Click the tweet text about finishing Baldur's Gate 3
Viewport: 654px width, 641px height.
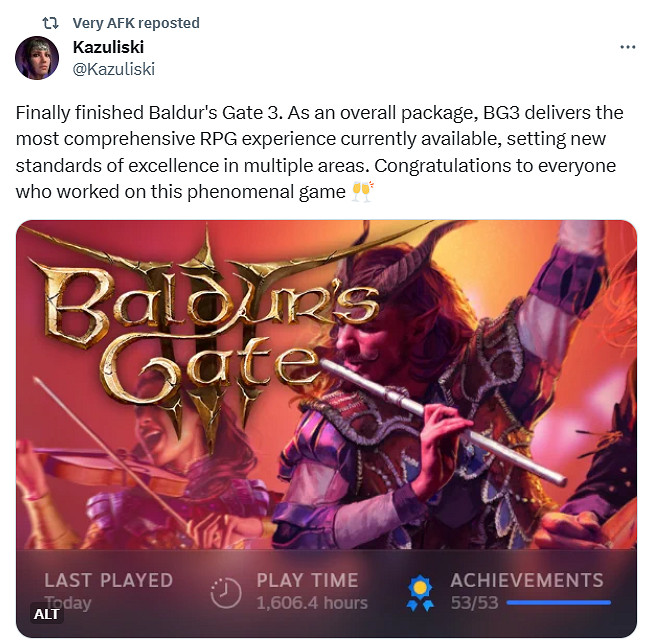point(319,152)
